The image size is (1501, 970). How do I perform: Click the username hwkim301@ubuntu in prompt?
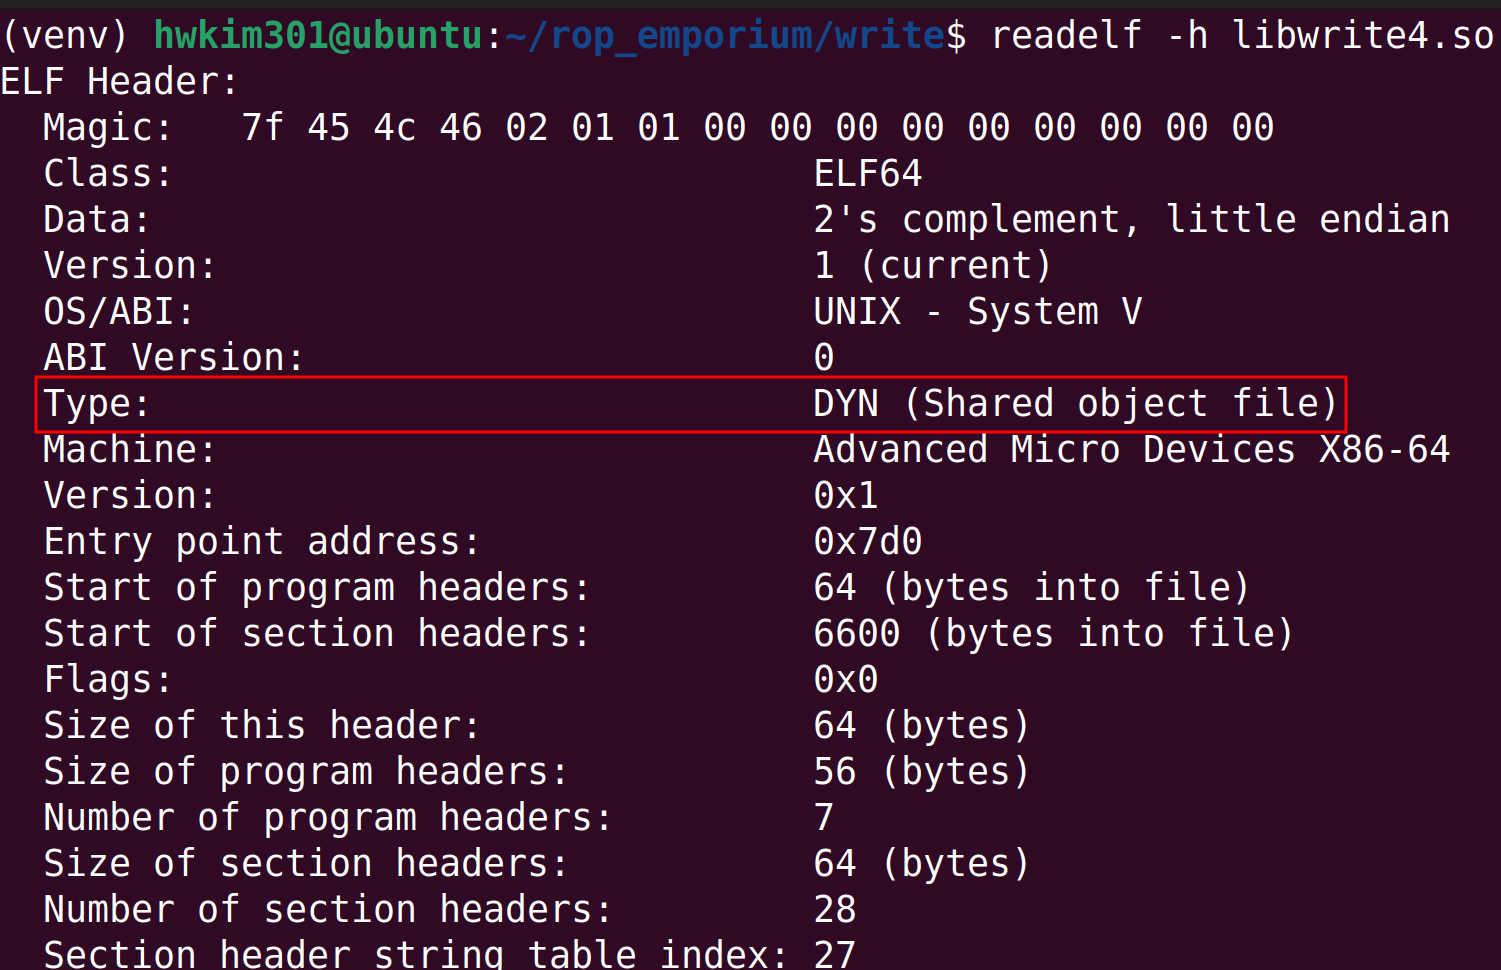318,36
